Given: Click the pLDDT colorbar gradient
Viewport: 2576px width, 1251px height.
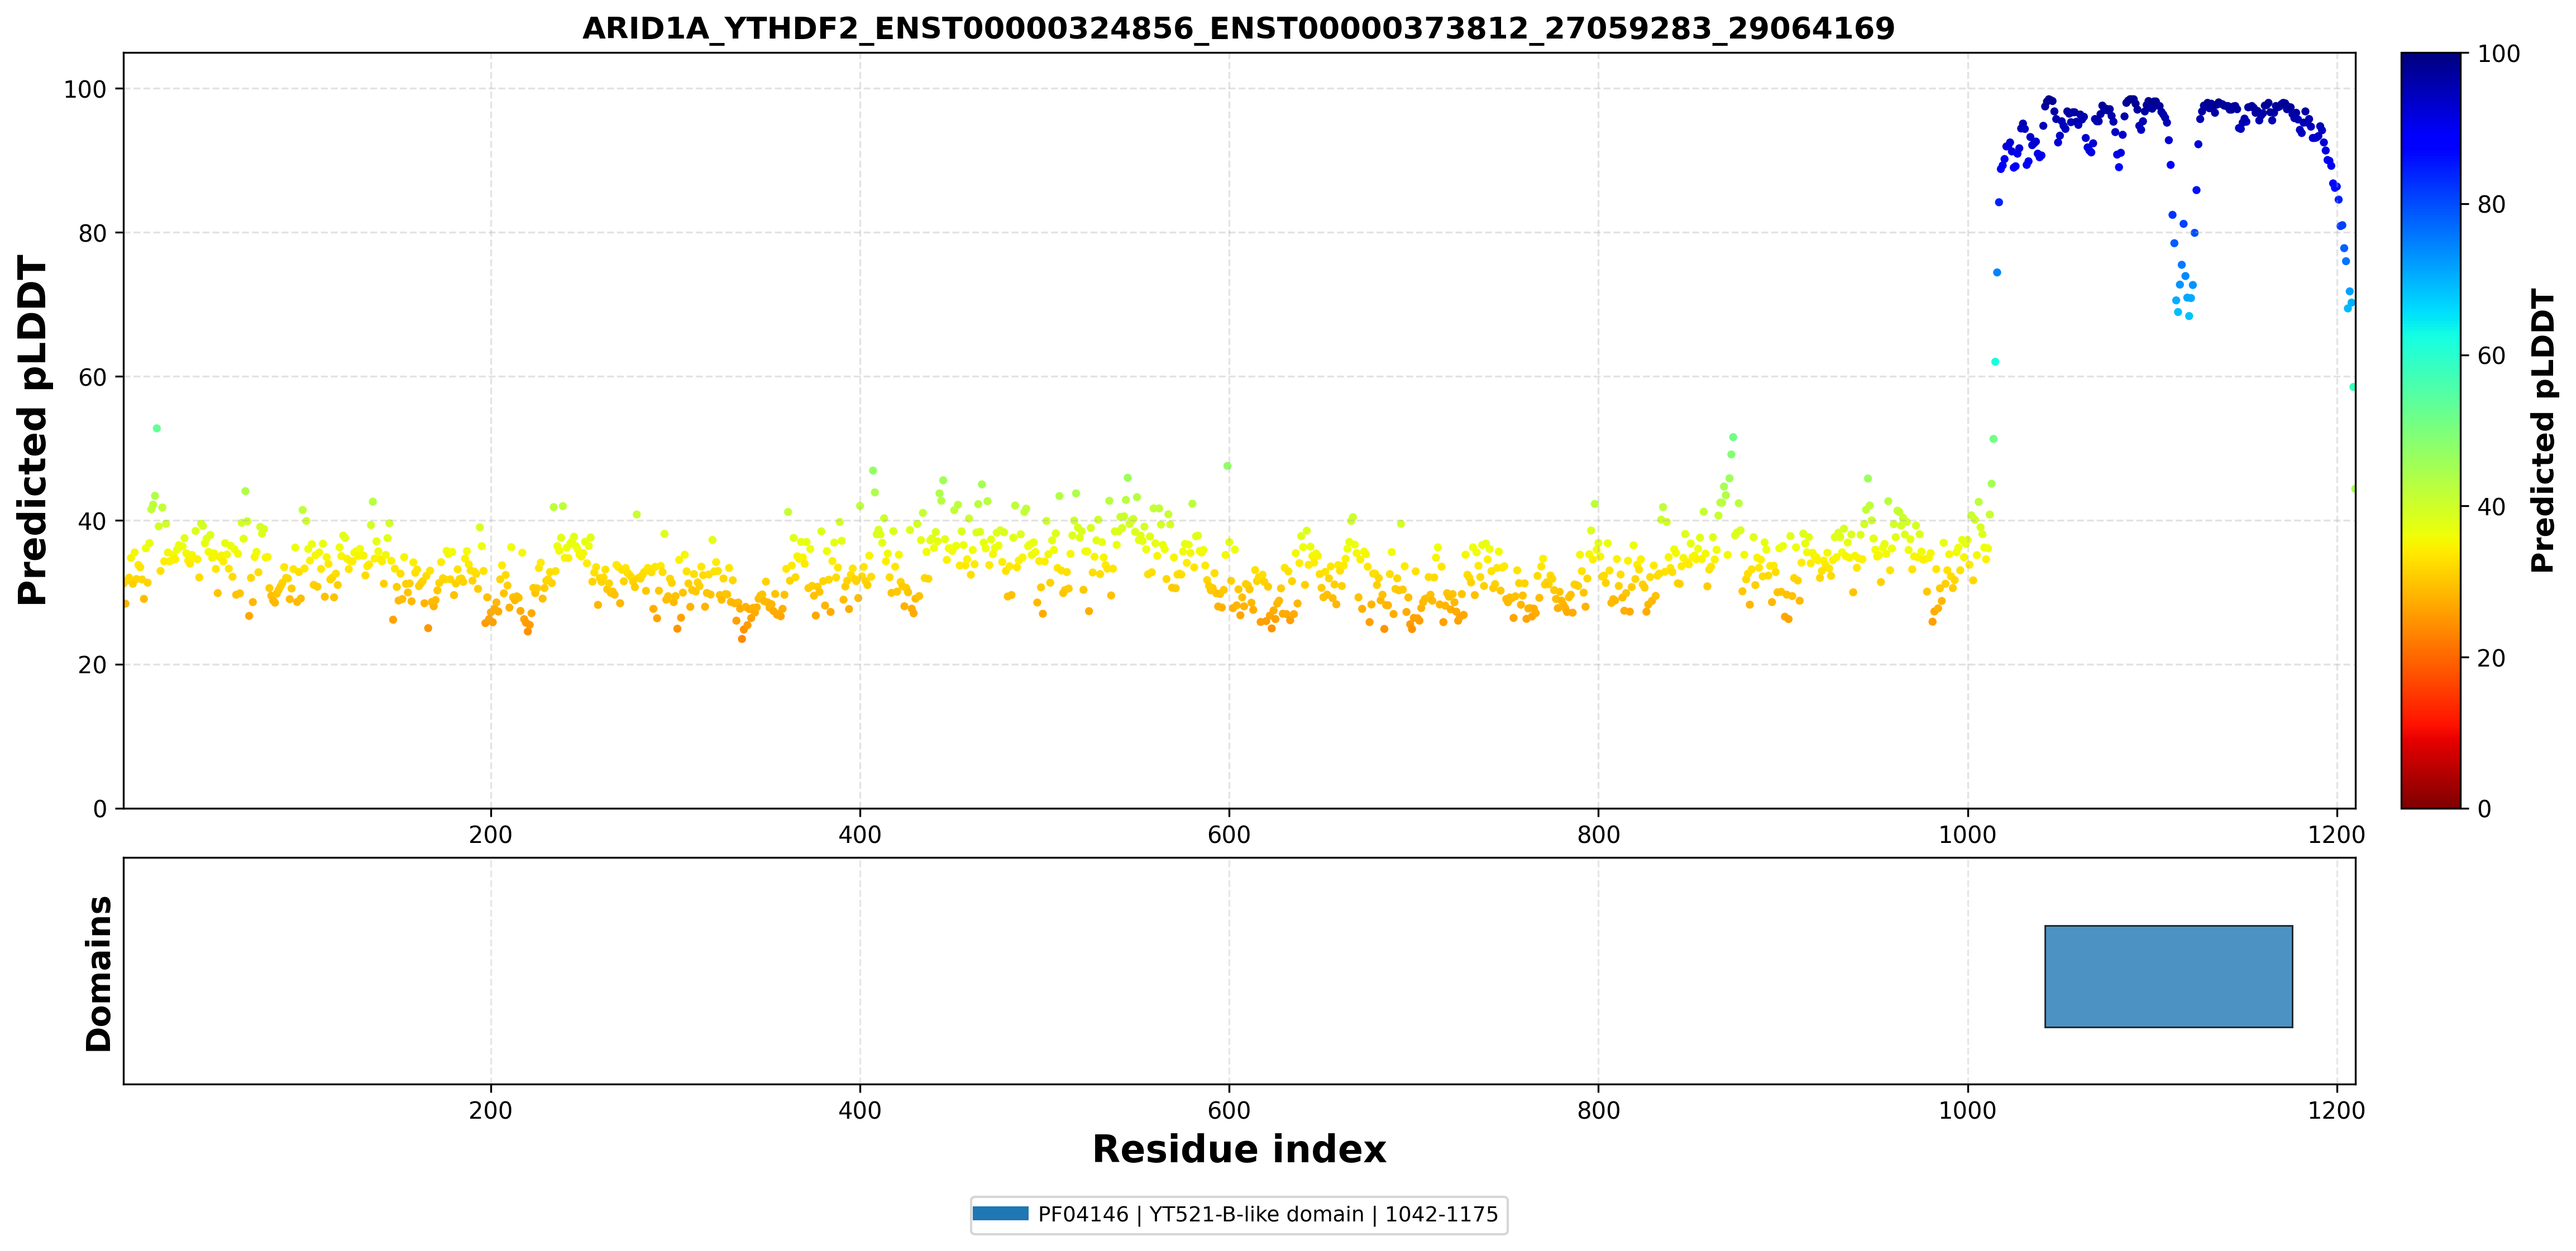Looking at the screenshot, I should pos(2431,430).
